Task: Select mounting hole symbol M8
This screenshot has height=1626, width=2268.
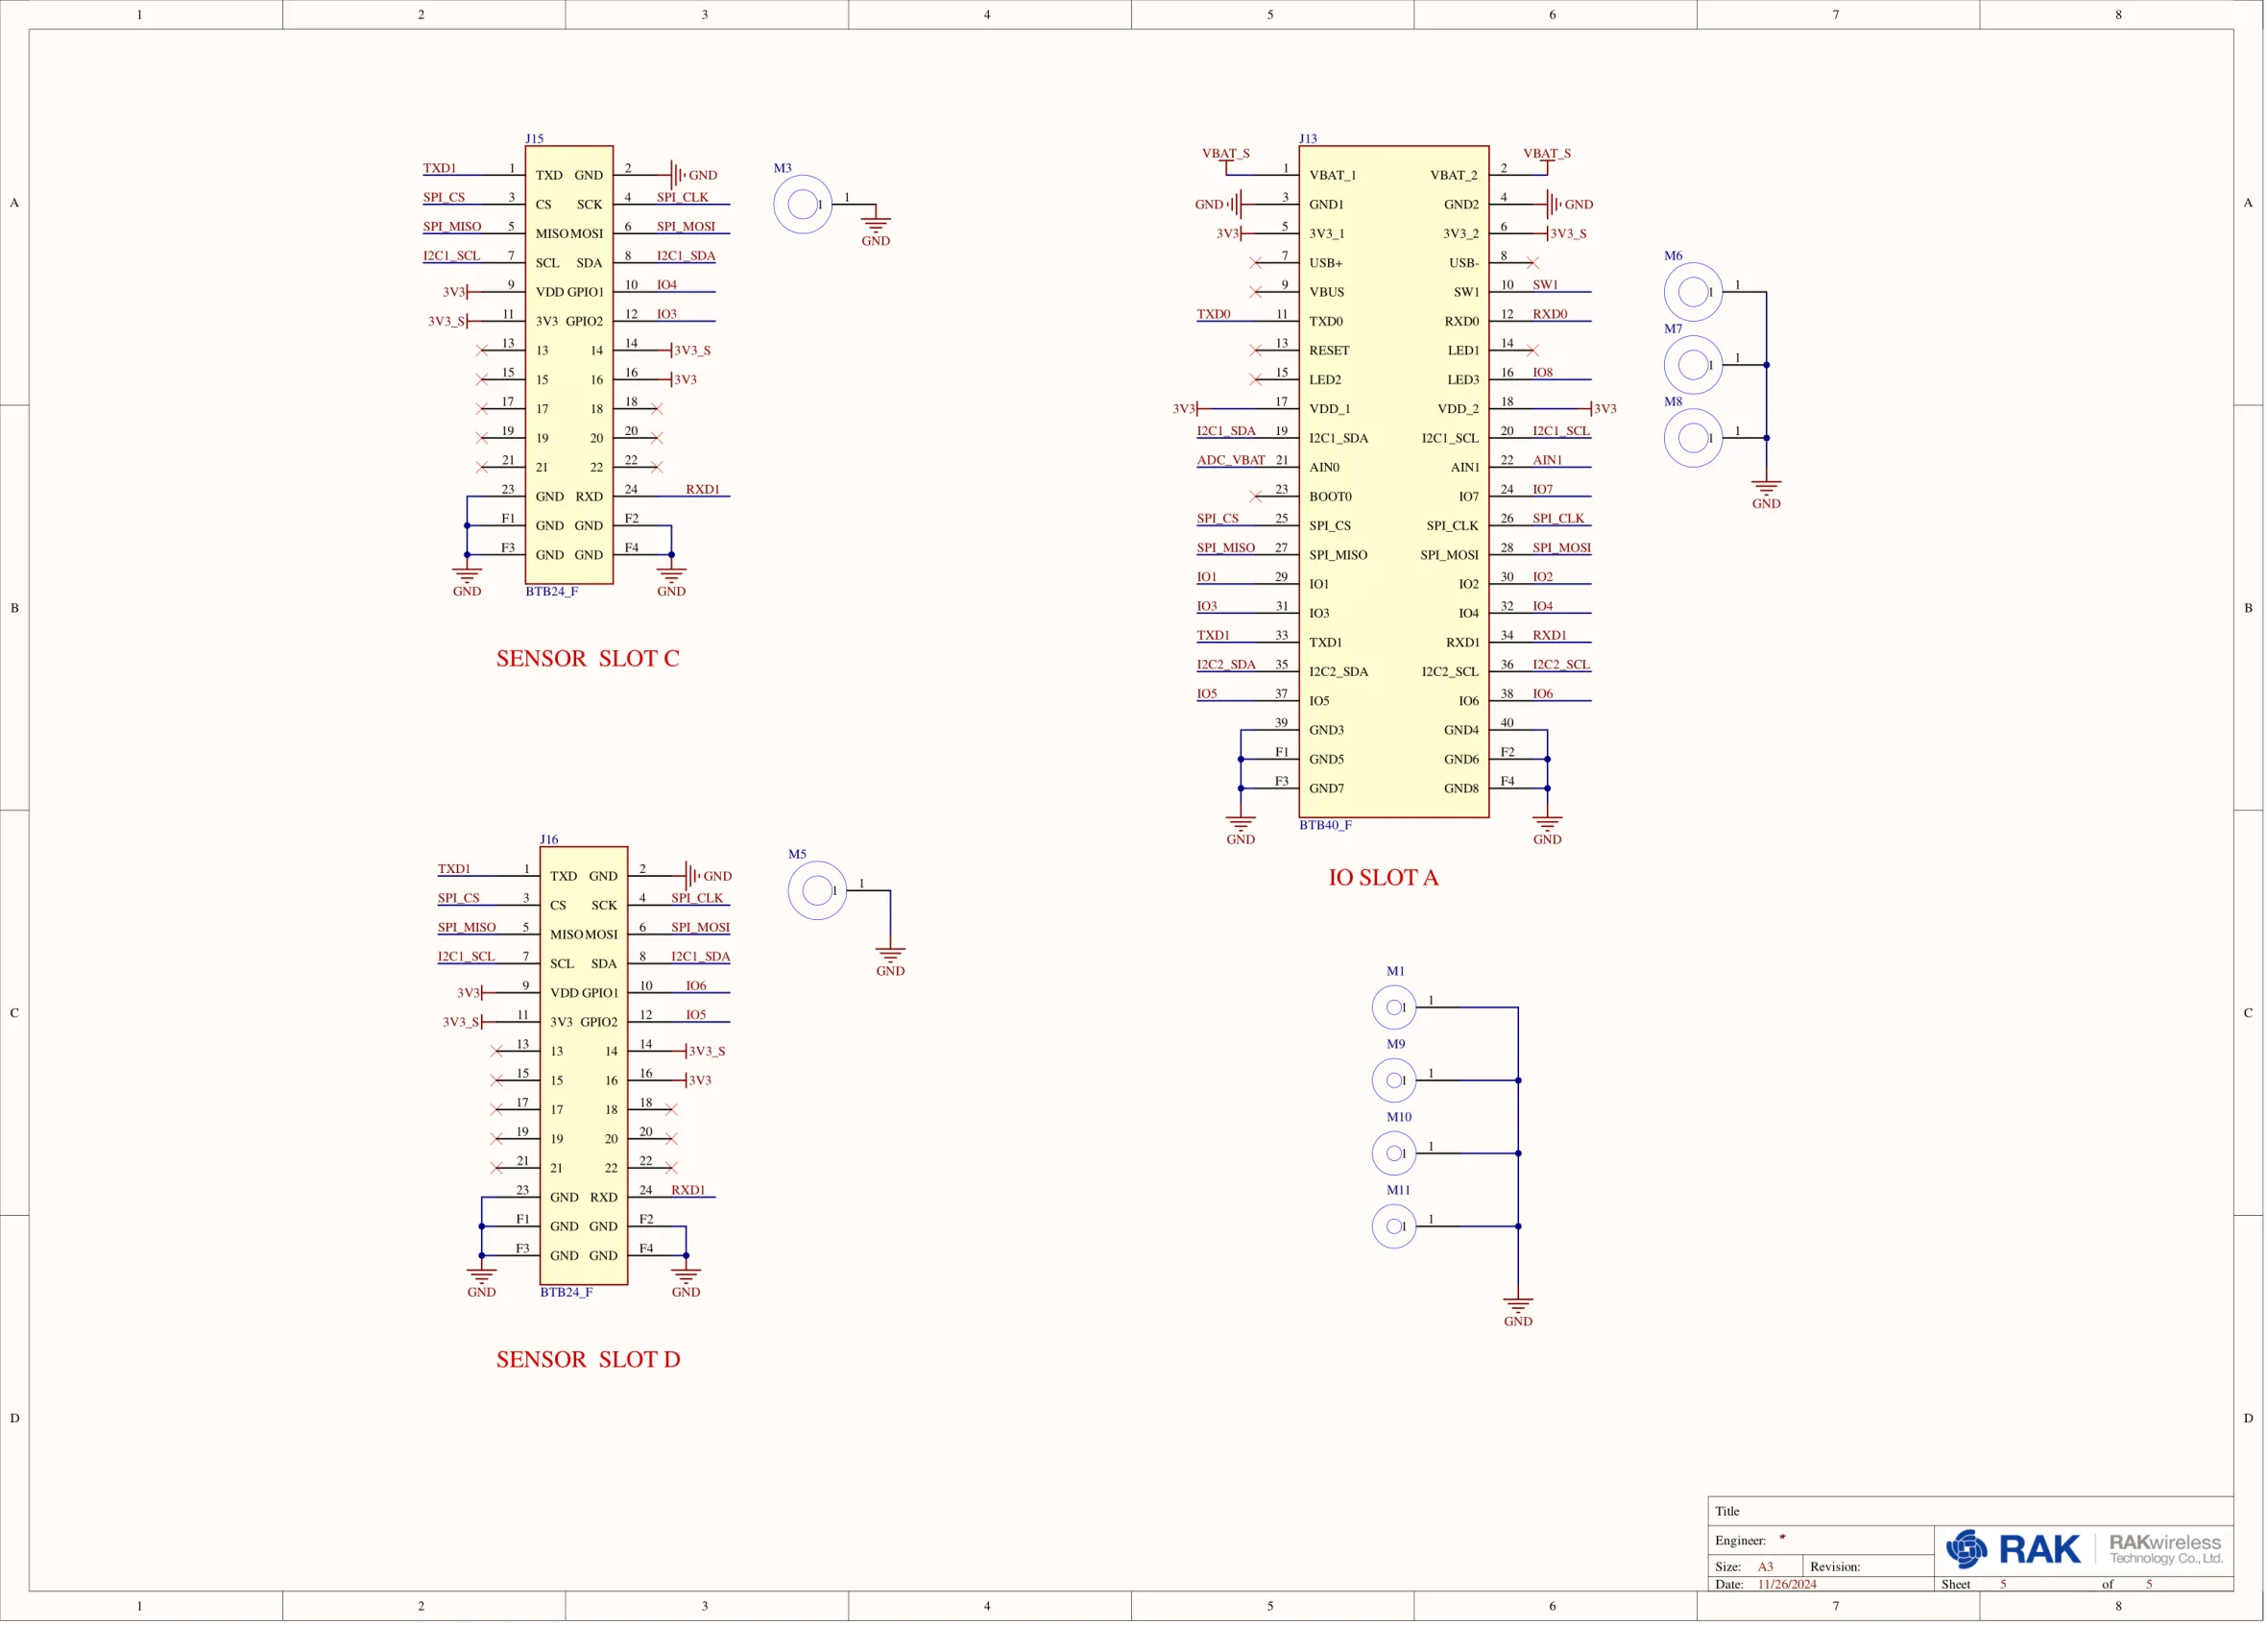Action: pos(1693,438)
